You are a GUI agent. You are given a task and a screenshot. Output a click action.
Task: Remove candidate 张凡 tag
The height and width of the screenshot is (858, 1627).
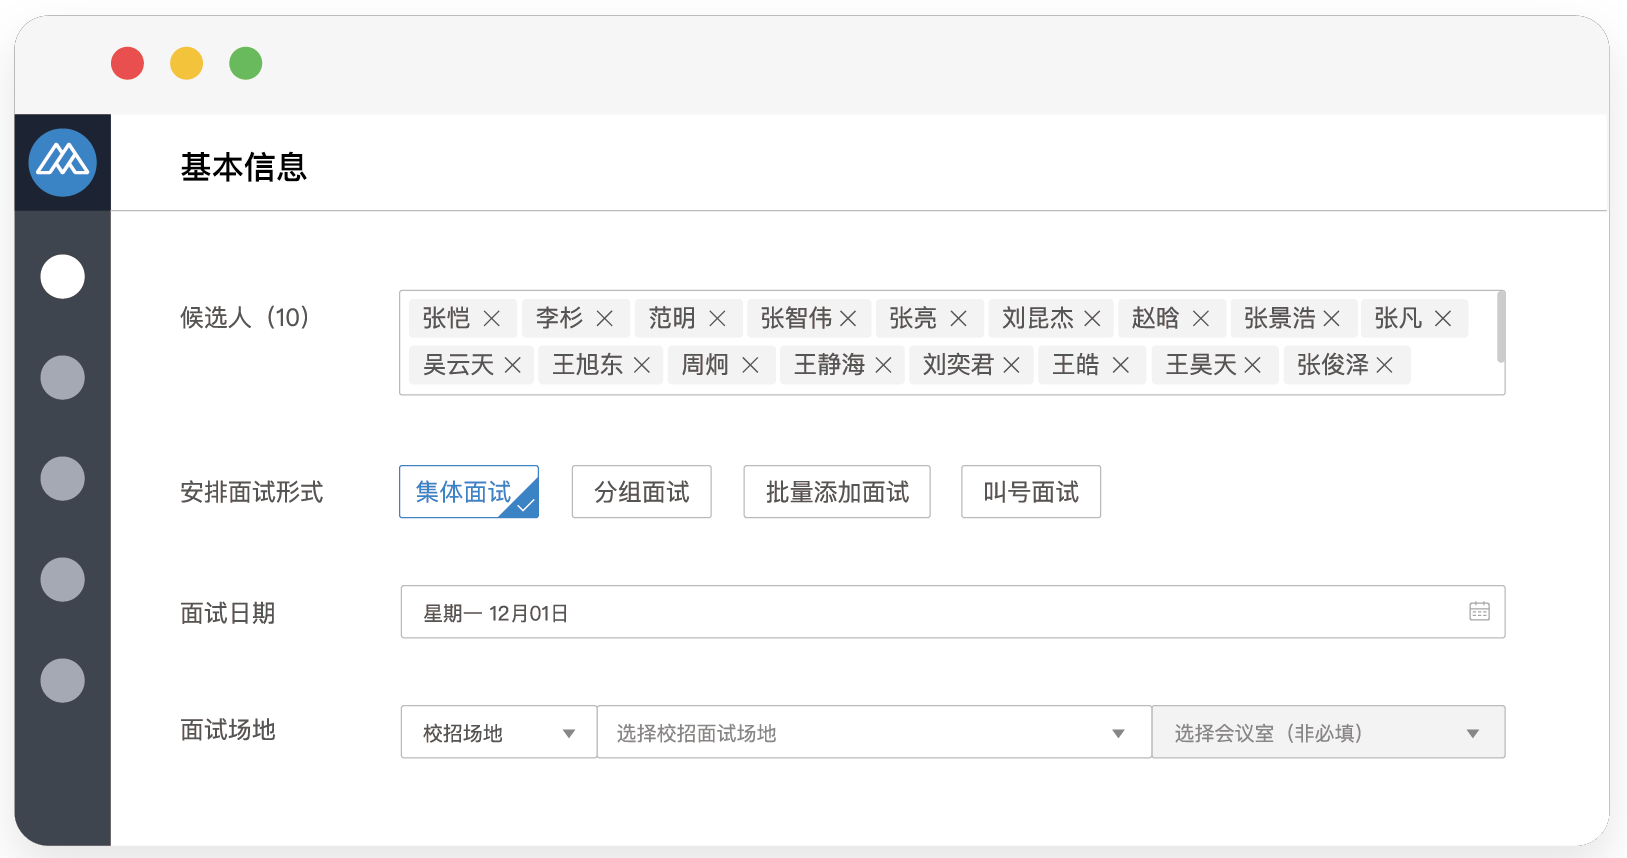pos(1443,318)
